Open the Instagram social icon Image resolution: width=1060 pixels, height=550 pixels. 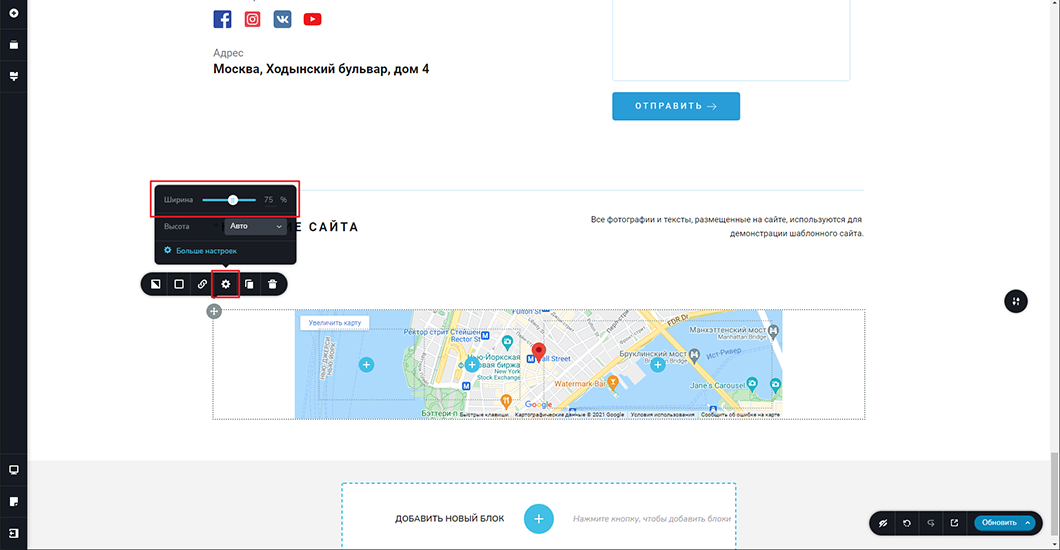tap(252, 19)
